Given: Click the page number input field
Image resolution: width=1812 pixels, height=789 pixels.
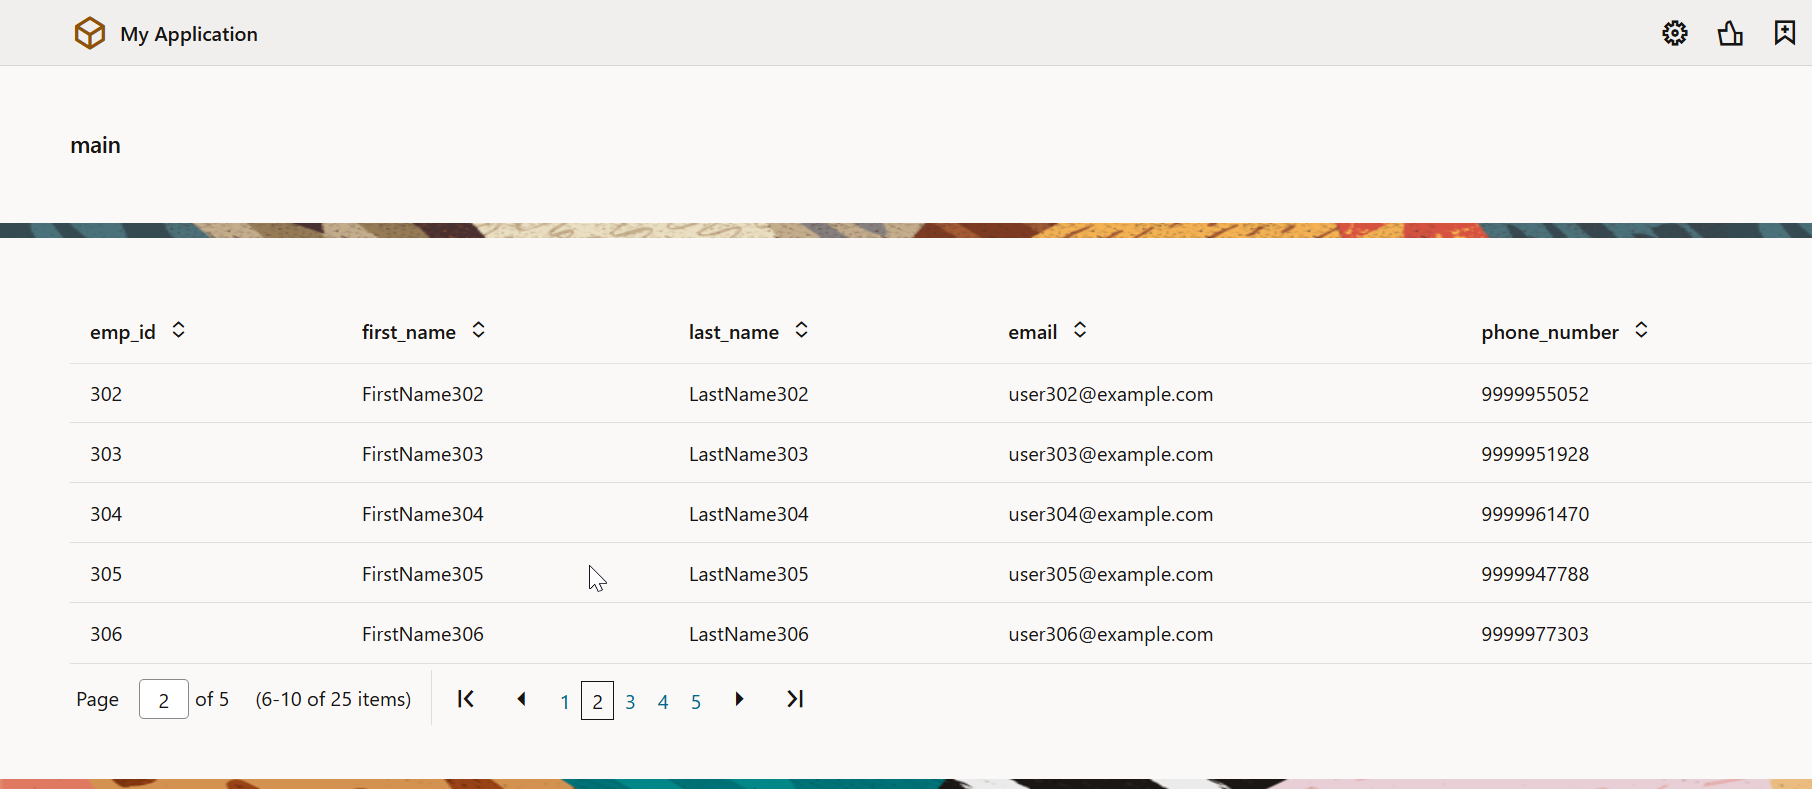Looking at the screenshot, I should point(164,700).
